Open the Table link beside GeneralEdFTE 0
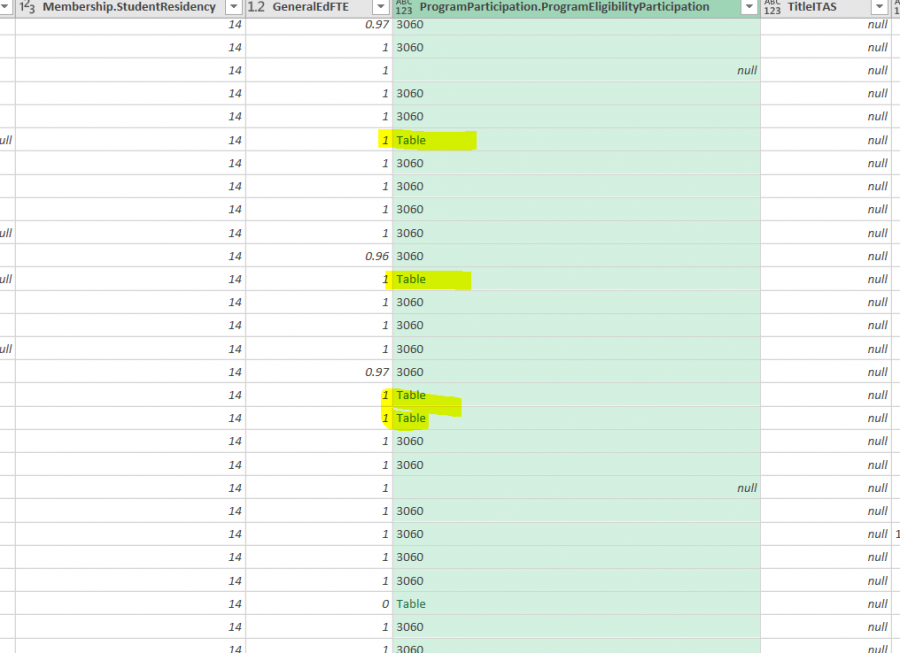900x653 pixels. pyautogui.click(x=411, y=604)
